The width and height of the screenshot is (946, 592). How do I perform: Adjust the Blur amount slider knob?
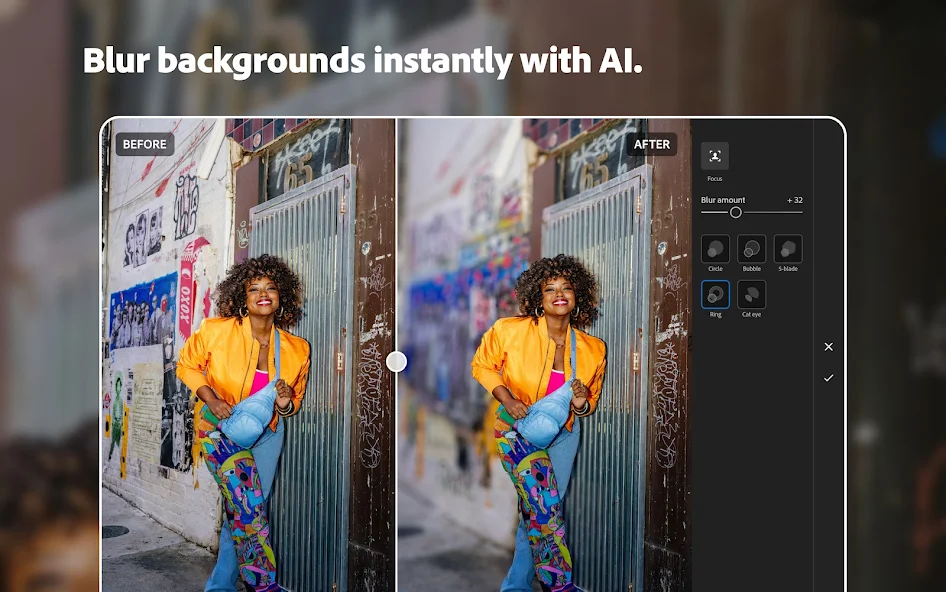pyautogui.click(x=736, y=211)
